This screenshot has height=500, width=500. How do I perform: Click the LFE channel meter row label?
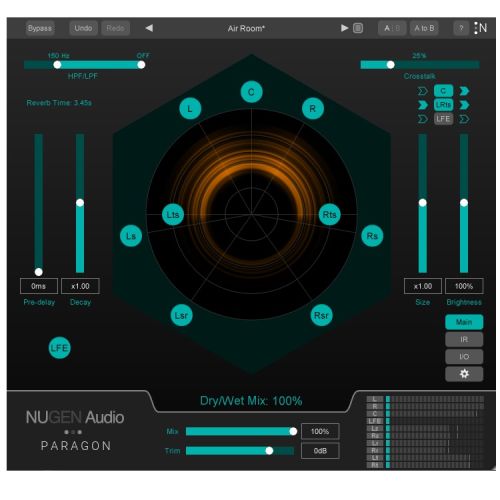[374, 421]
